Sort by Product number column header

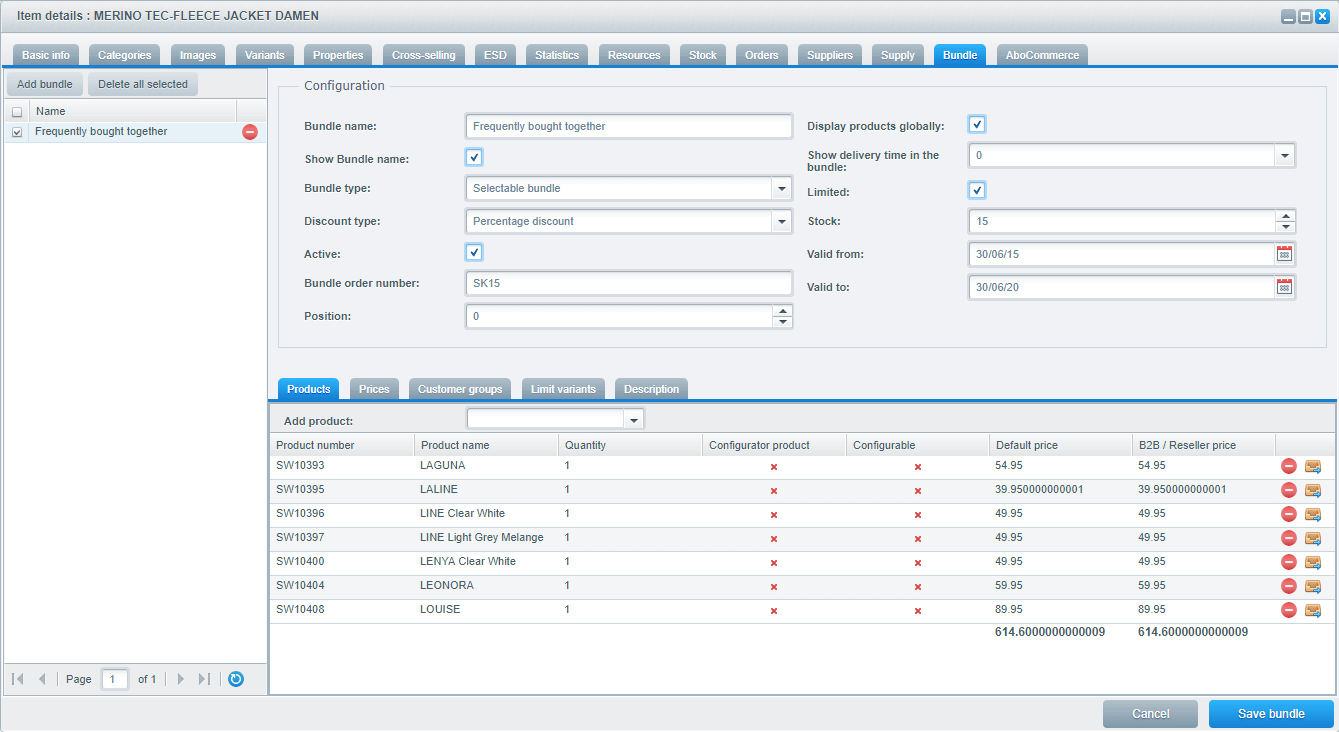[x=342, y=445]
